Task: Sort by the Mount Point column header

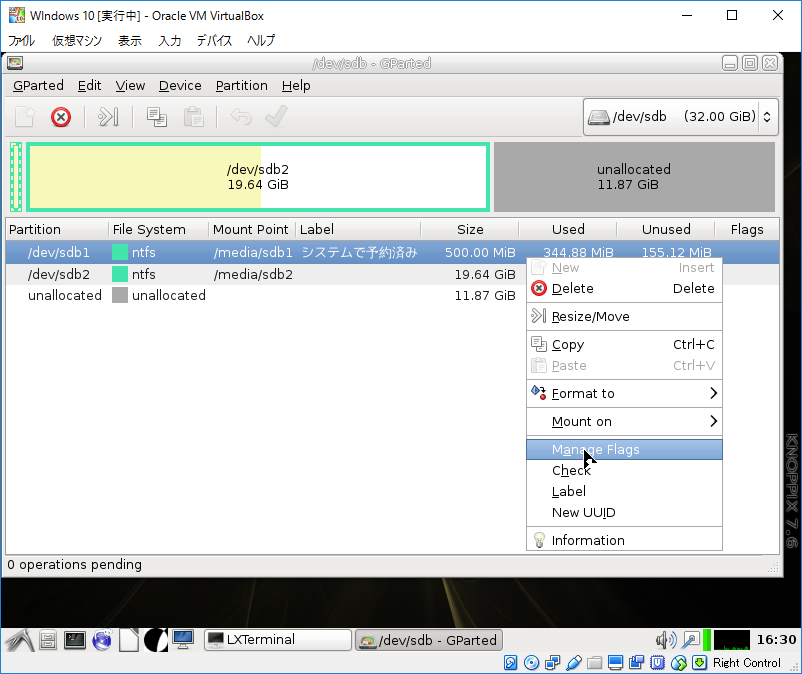Action: pos(252,229)
